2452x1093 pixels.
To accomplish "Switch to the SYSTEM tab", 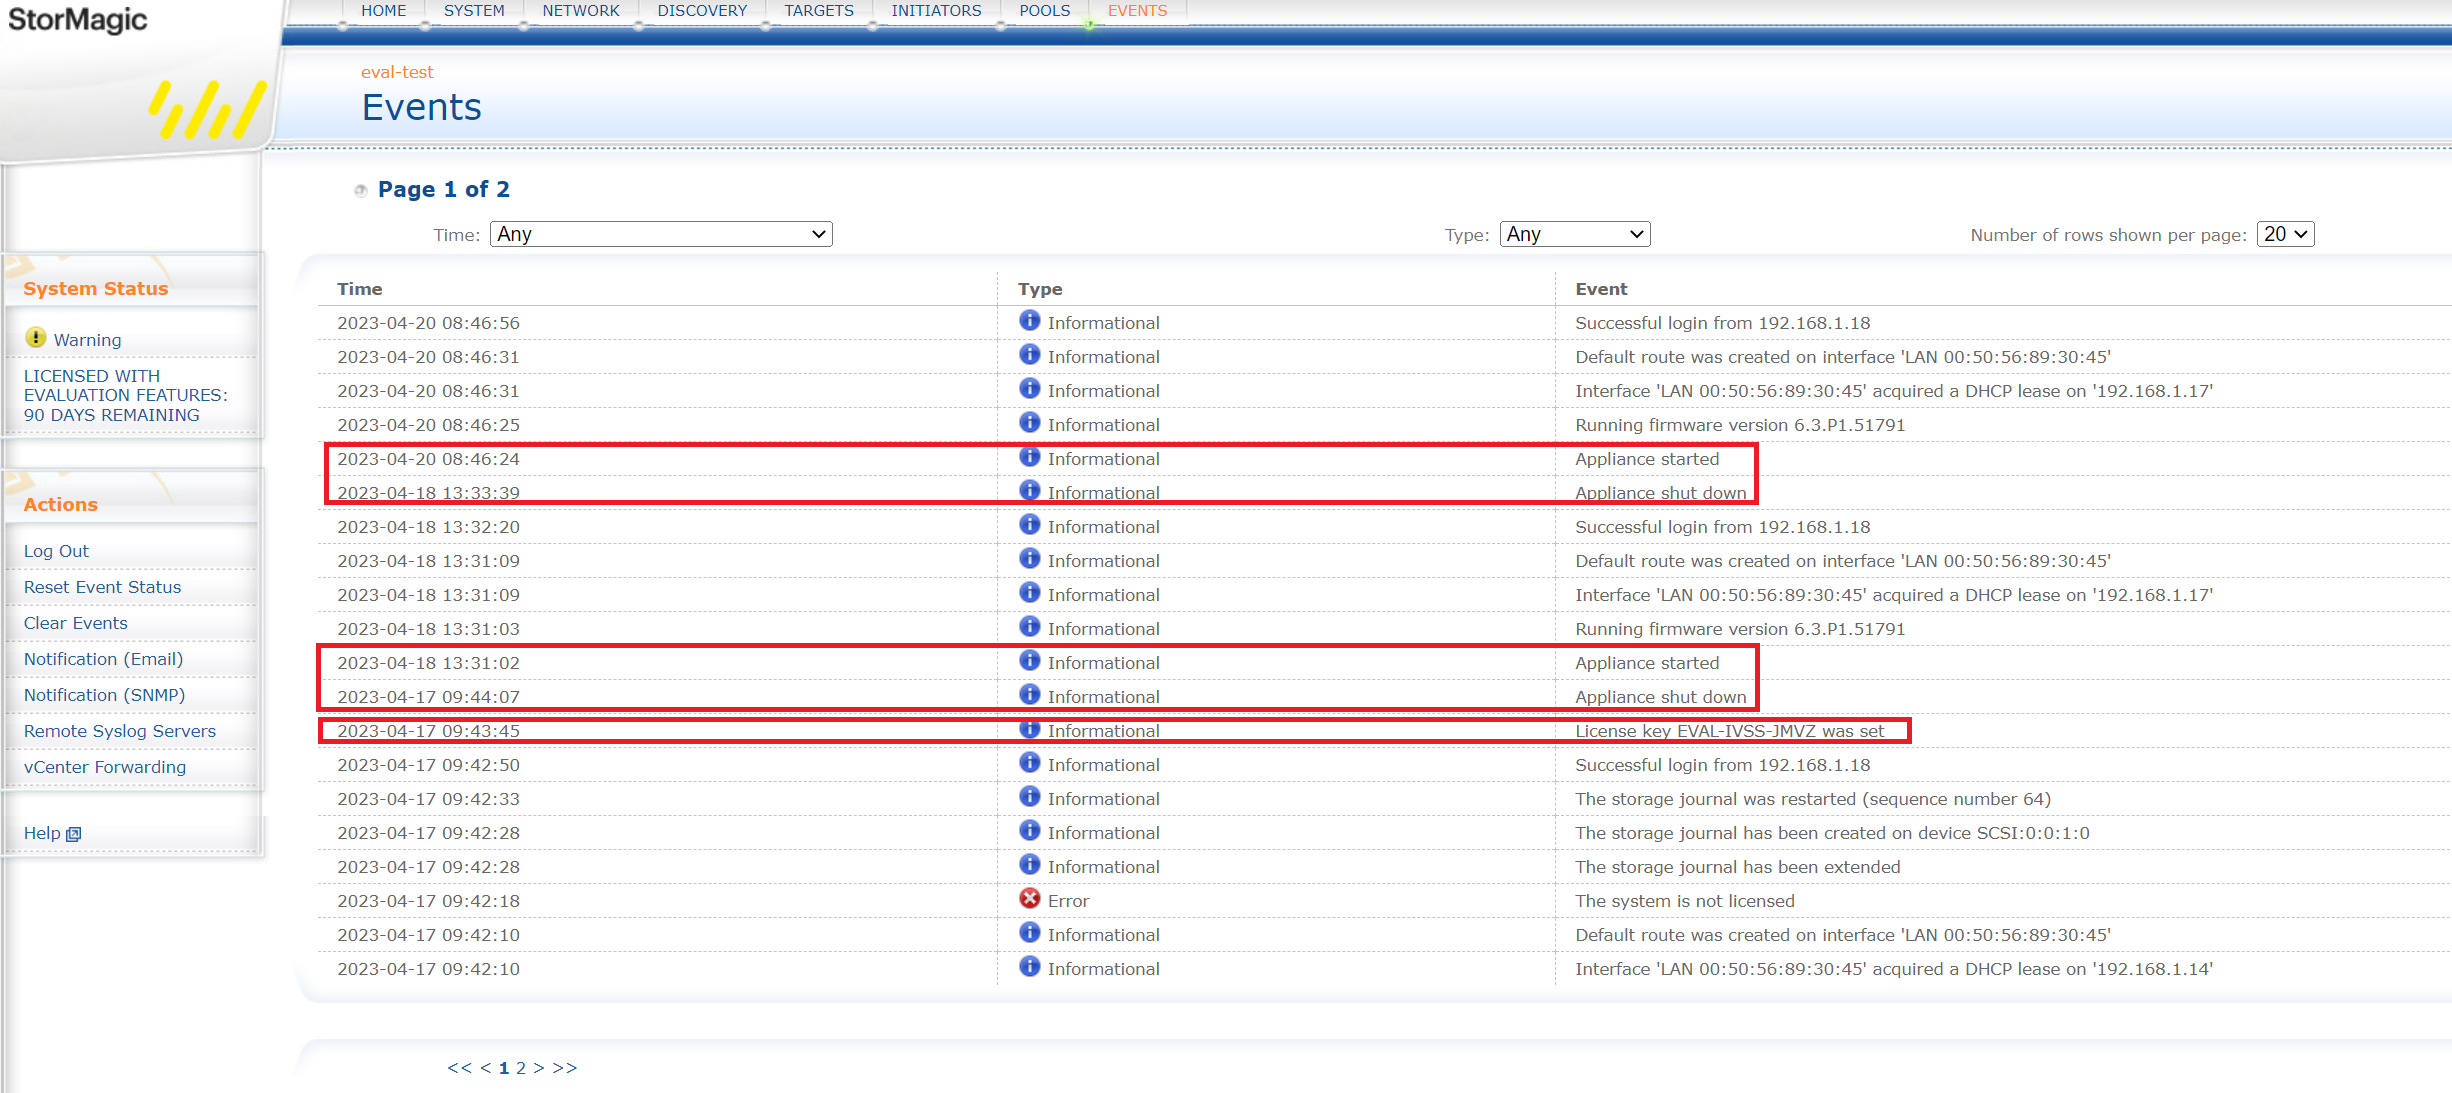I will click(474, 11).
